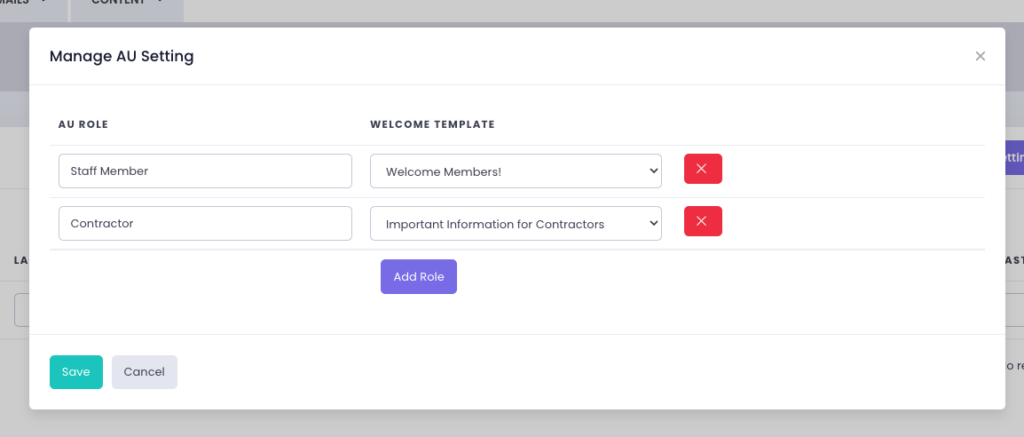Viewport: 1024px width, 437px height.
Task: Open the Welcome Members! template dropdown
Action: coord(515,171)
